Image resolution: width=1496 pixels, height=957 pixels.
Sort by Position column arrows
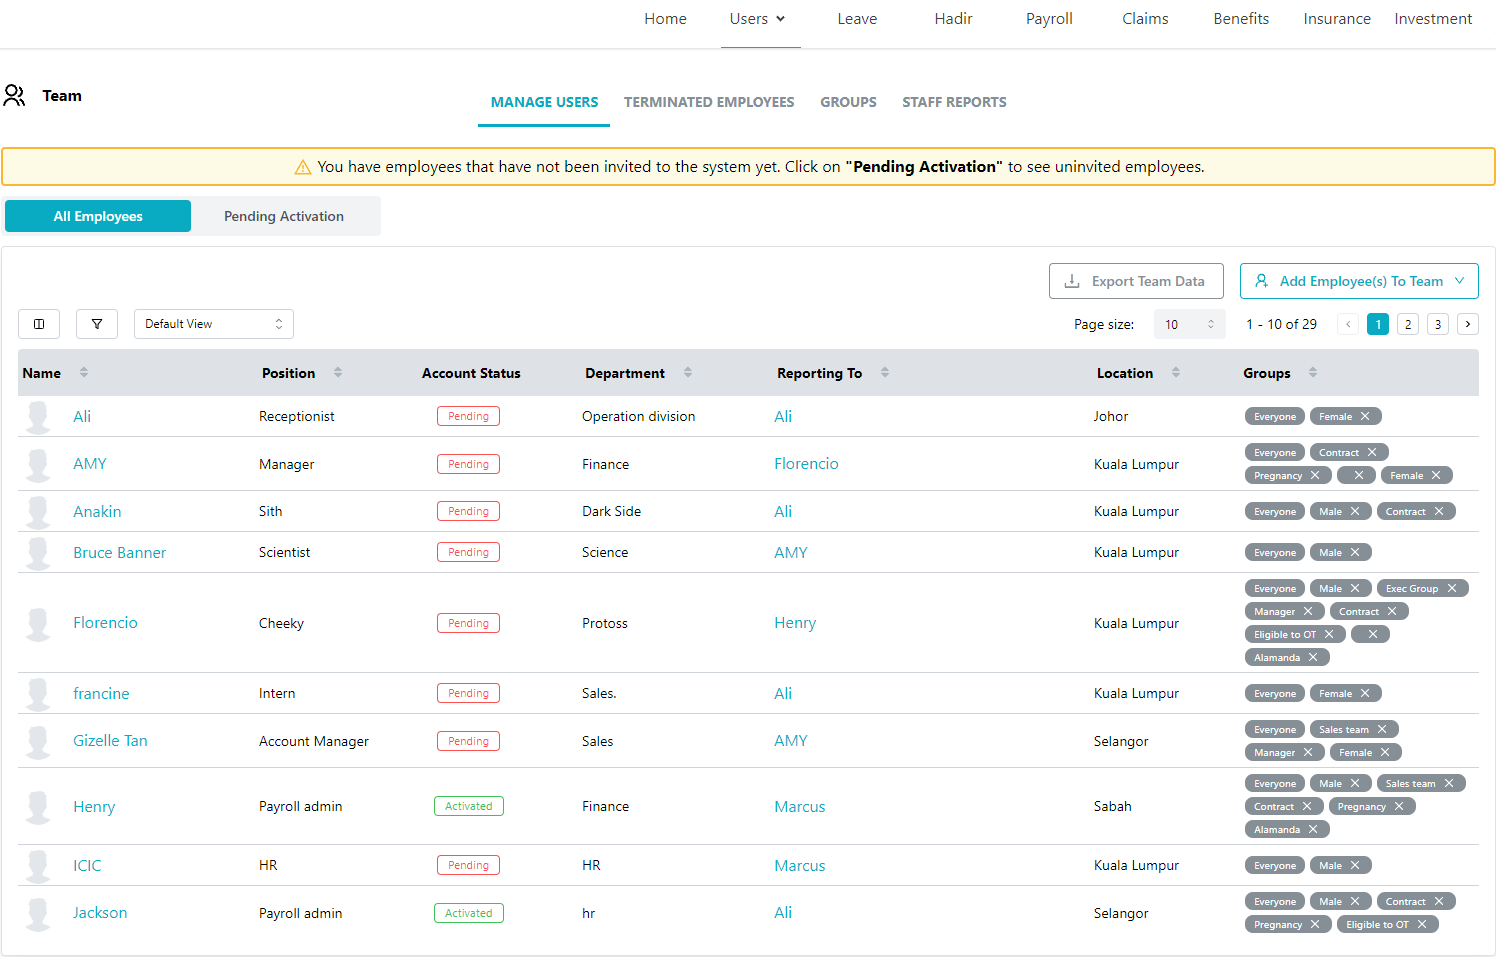coord(338,372)
